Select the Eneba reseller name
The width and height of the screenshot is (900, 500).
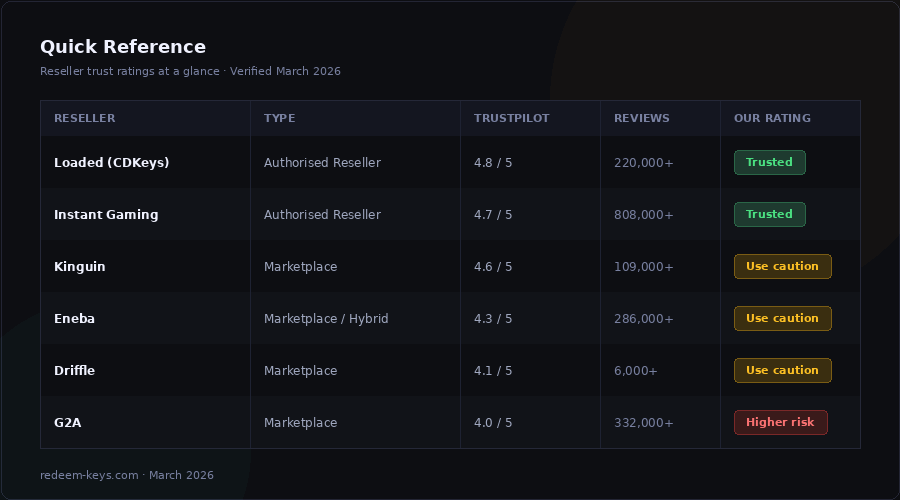[x=74, y=318]
